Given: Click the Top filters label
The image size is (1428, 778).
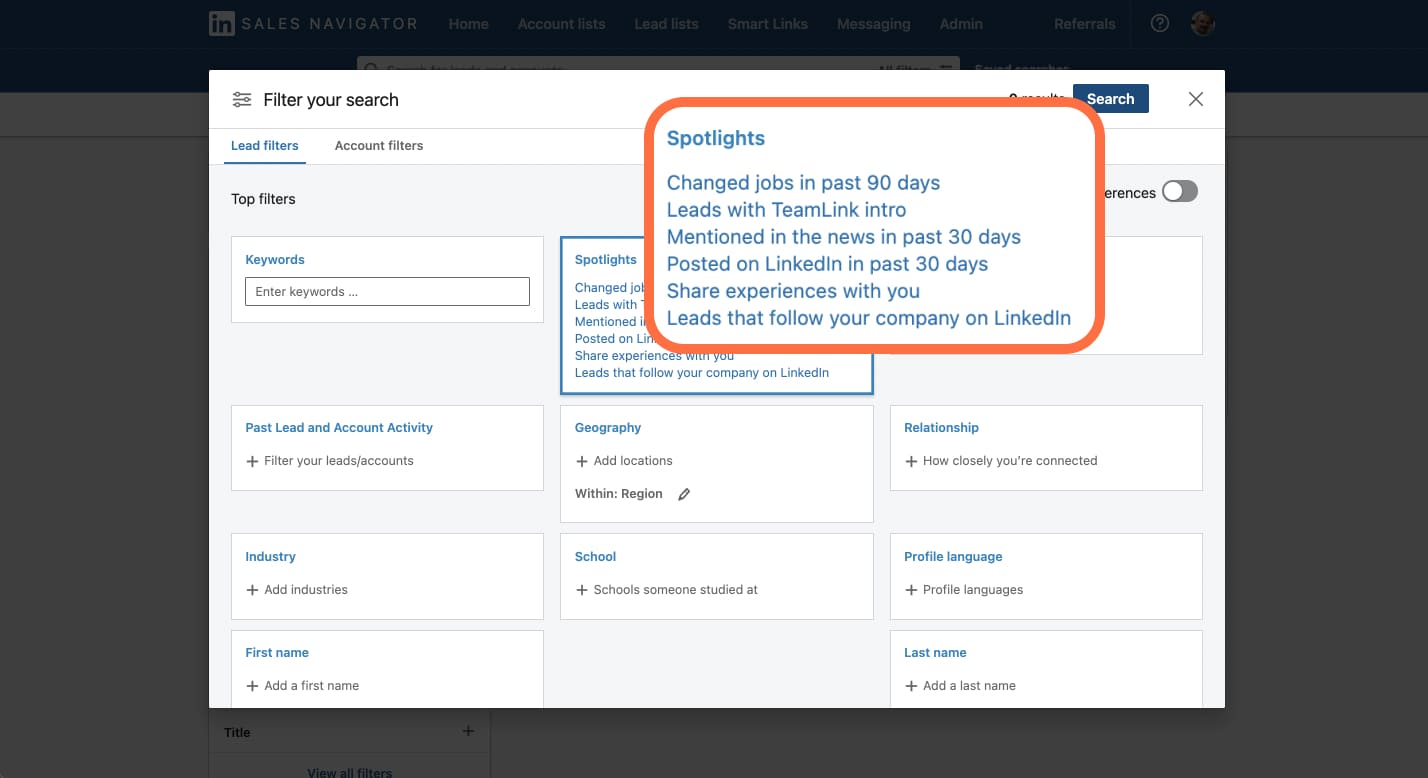Looking at the screenshot, I should click(x=263, y=199).
